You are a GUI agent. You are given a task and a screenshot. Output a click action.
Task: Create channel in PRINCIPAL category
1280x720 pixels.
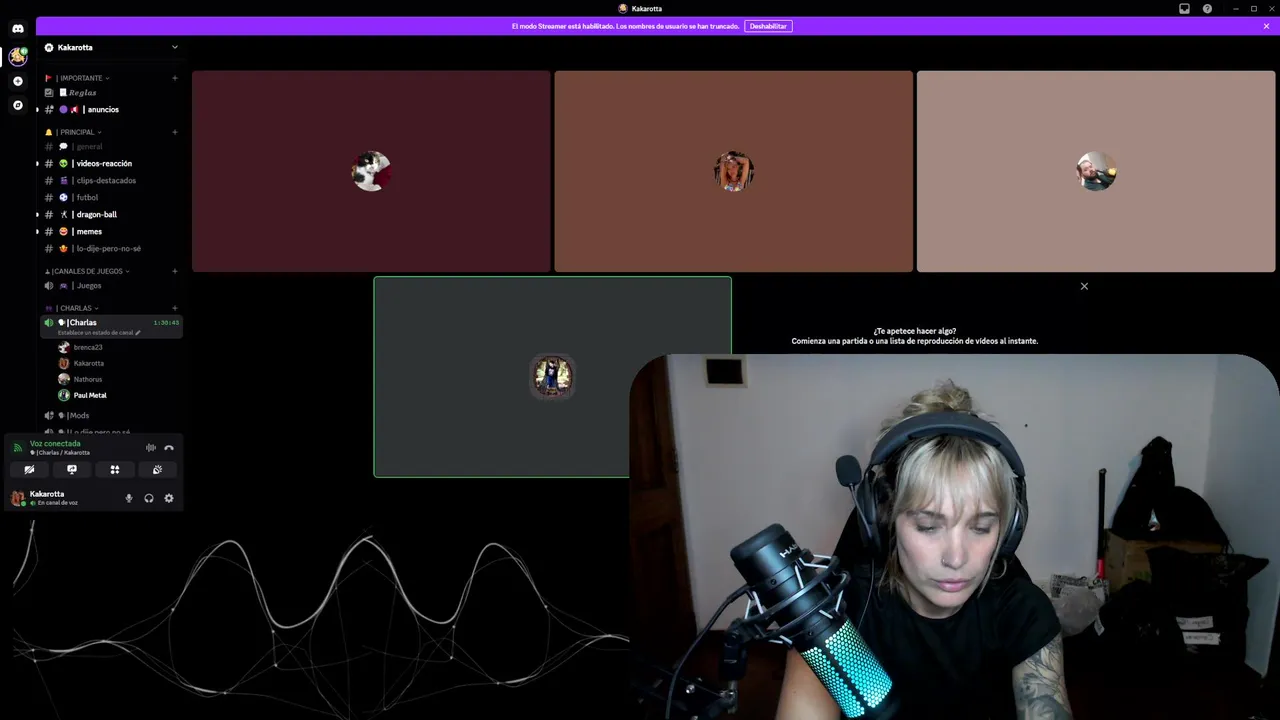(x=175, y=132)
